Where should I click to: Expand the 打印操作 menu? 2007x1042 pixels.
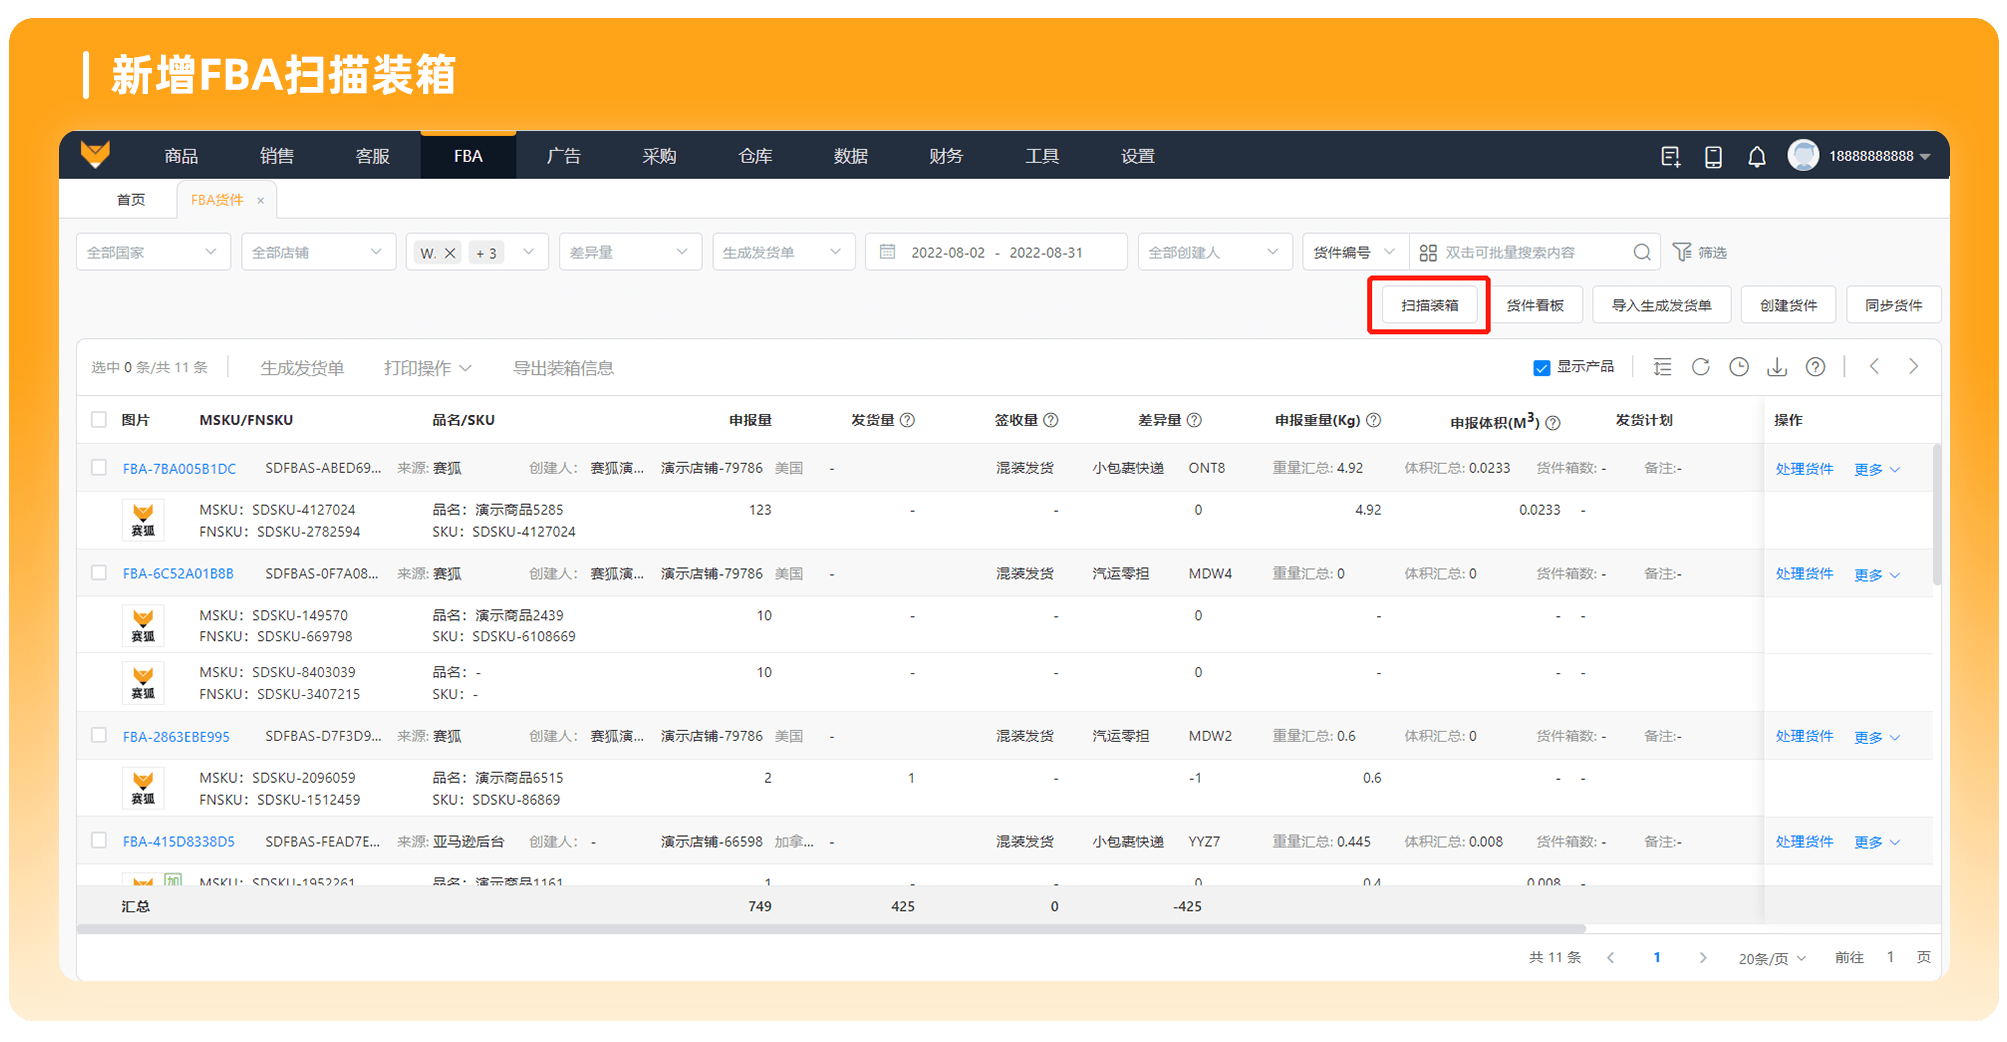427,368
